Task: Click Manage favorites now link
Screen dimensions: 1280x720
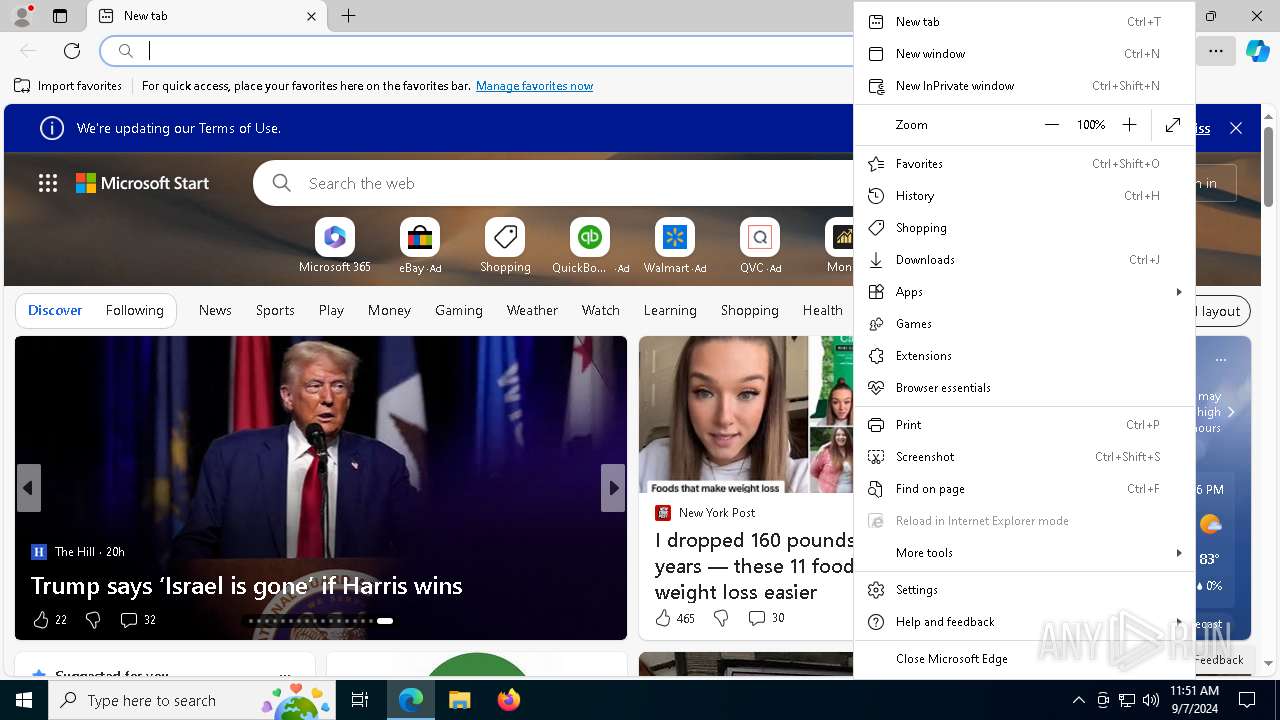Action: pos(534,86)
